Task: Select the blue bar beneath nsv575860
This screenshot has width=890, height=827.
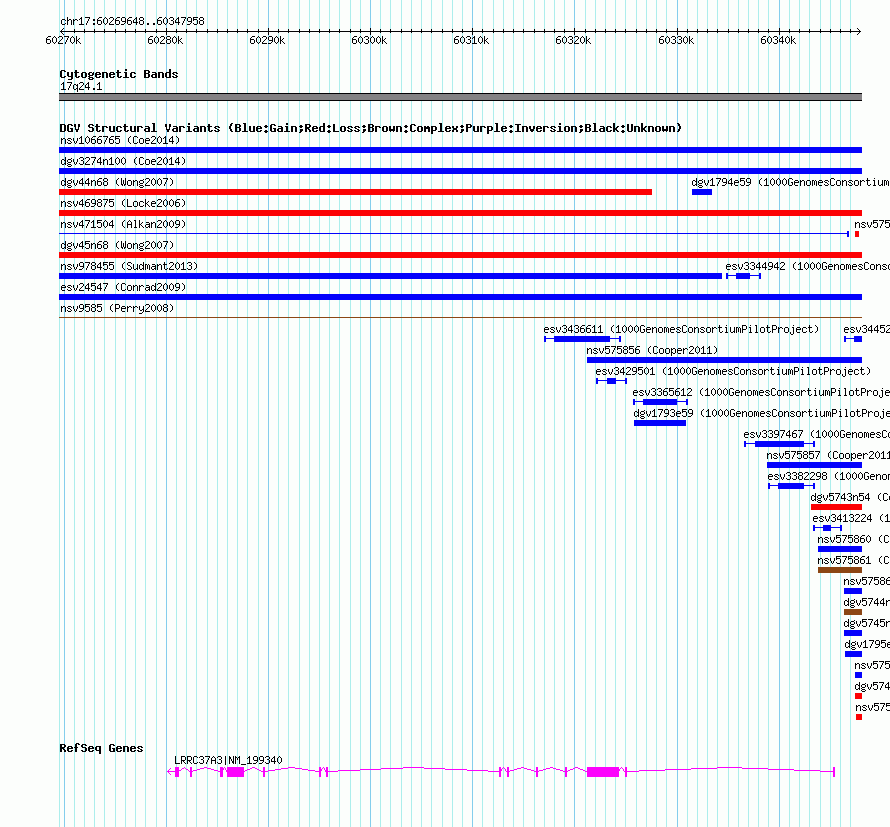Action: (x=840, y=549)
